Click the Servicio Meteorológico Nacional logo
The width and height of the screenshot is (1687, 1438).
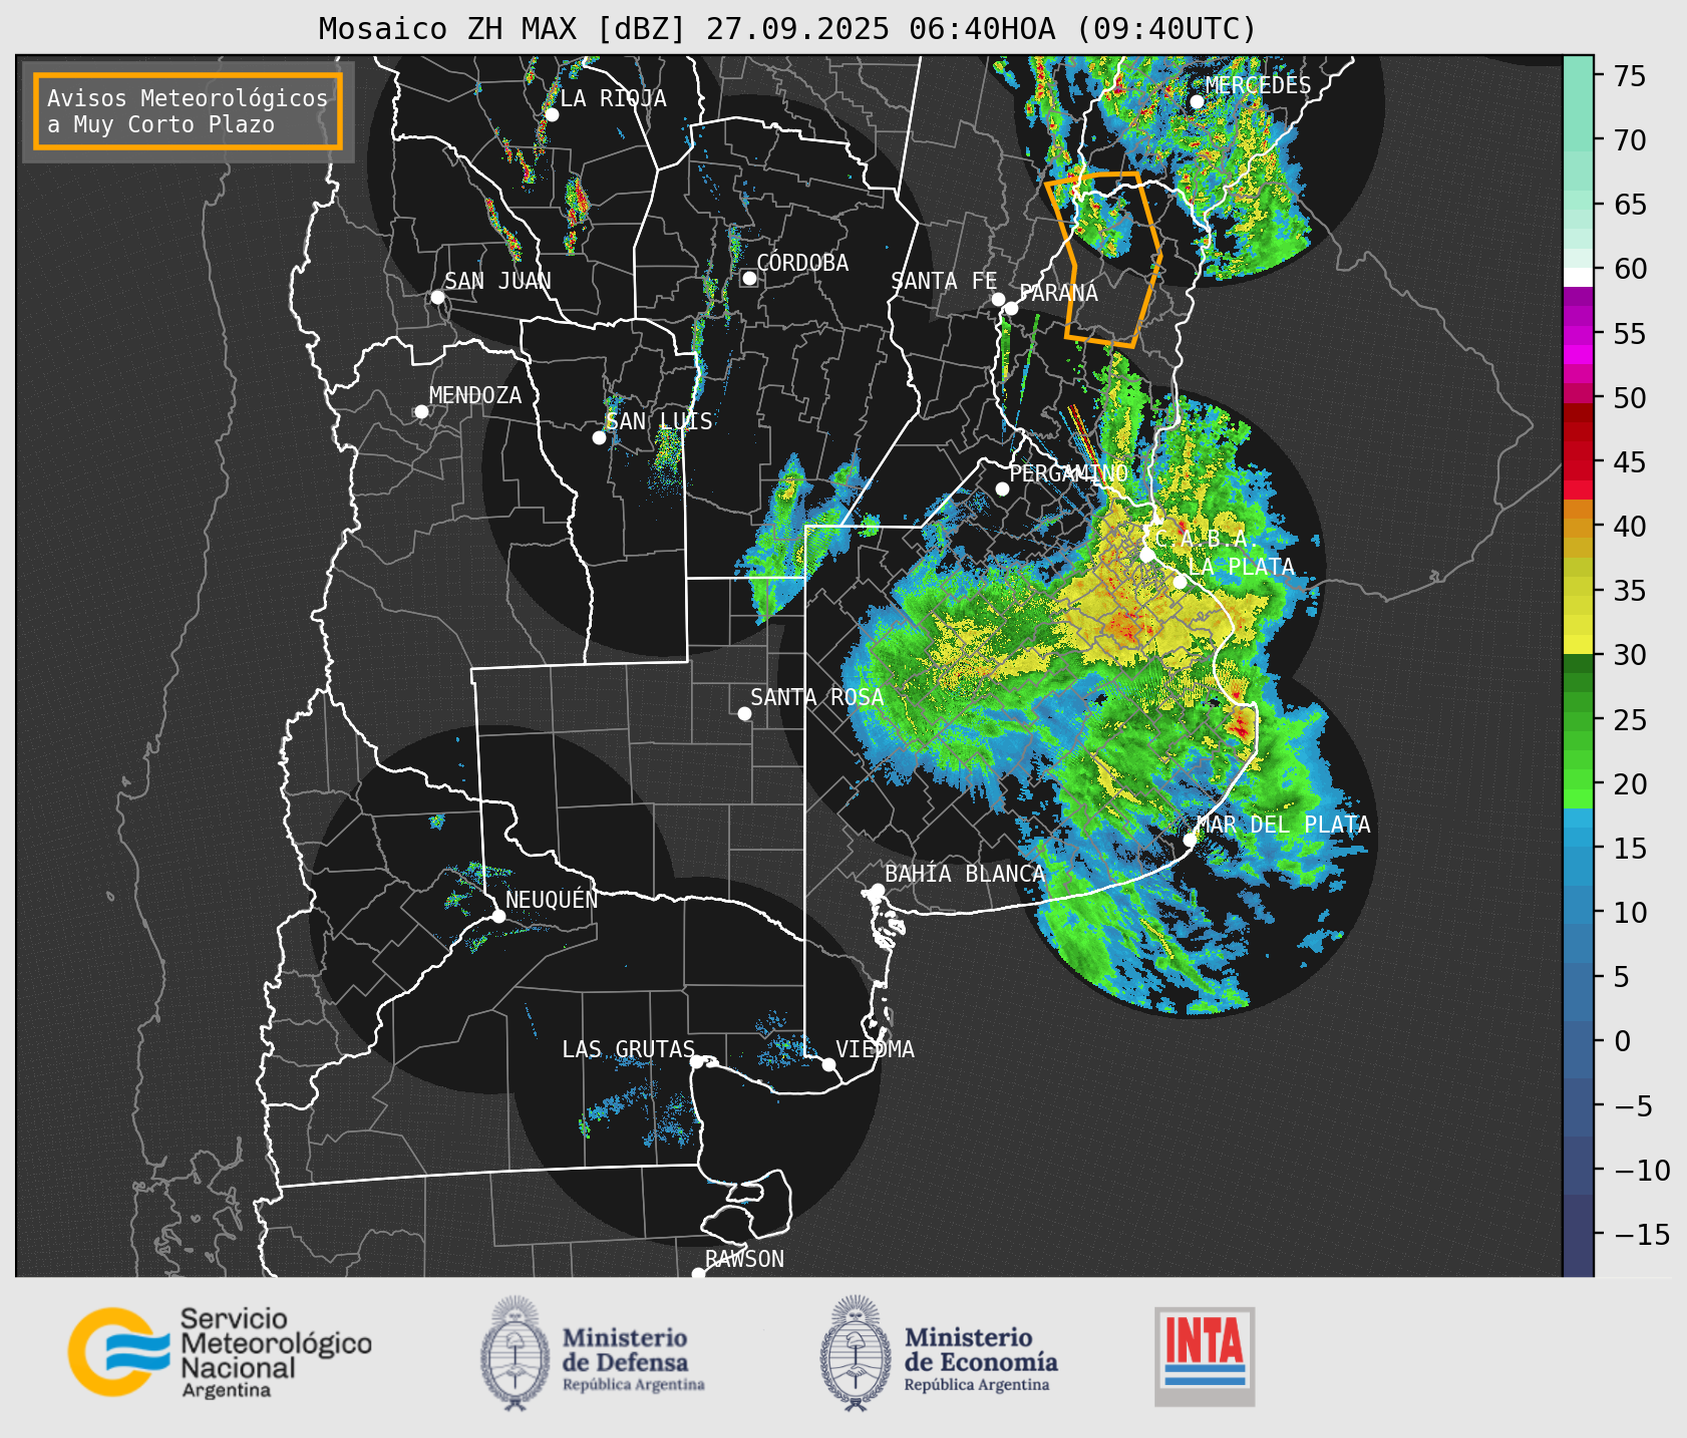(x=219, y=1352)
